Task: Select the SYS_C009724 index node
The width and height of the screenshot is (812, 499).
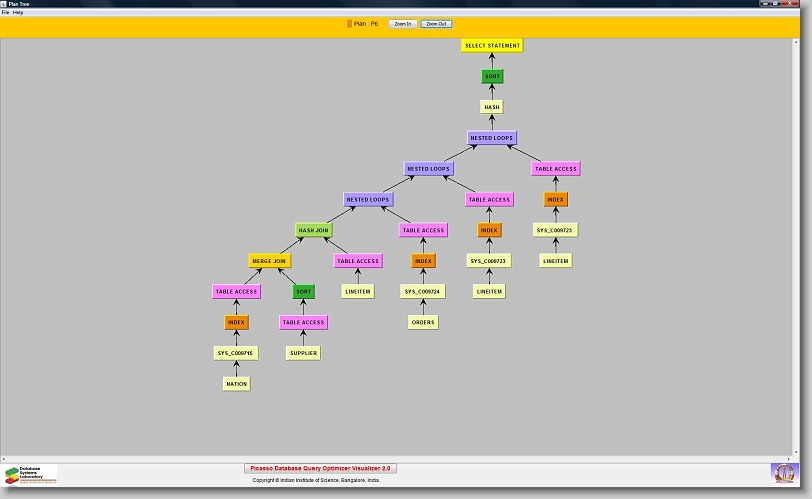Action: (x=423, y=292)
